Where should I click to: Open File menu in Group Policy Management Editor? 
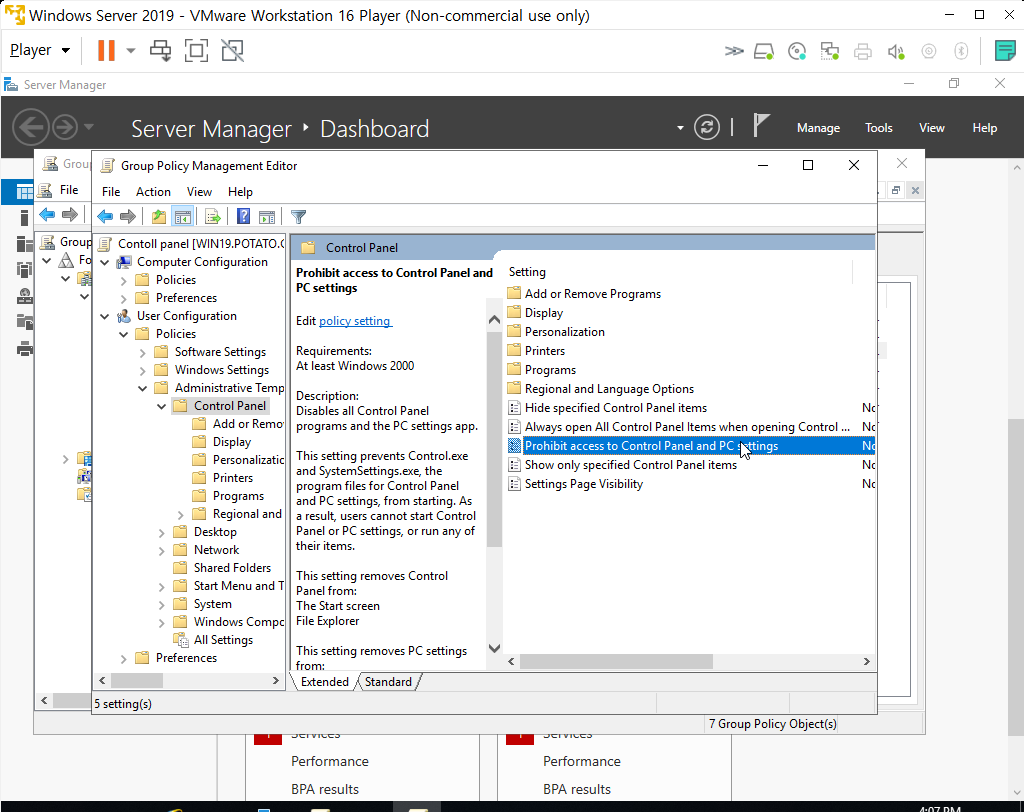tap(111, 191)
